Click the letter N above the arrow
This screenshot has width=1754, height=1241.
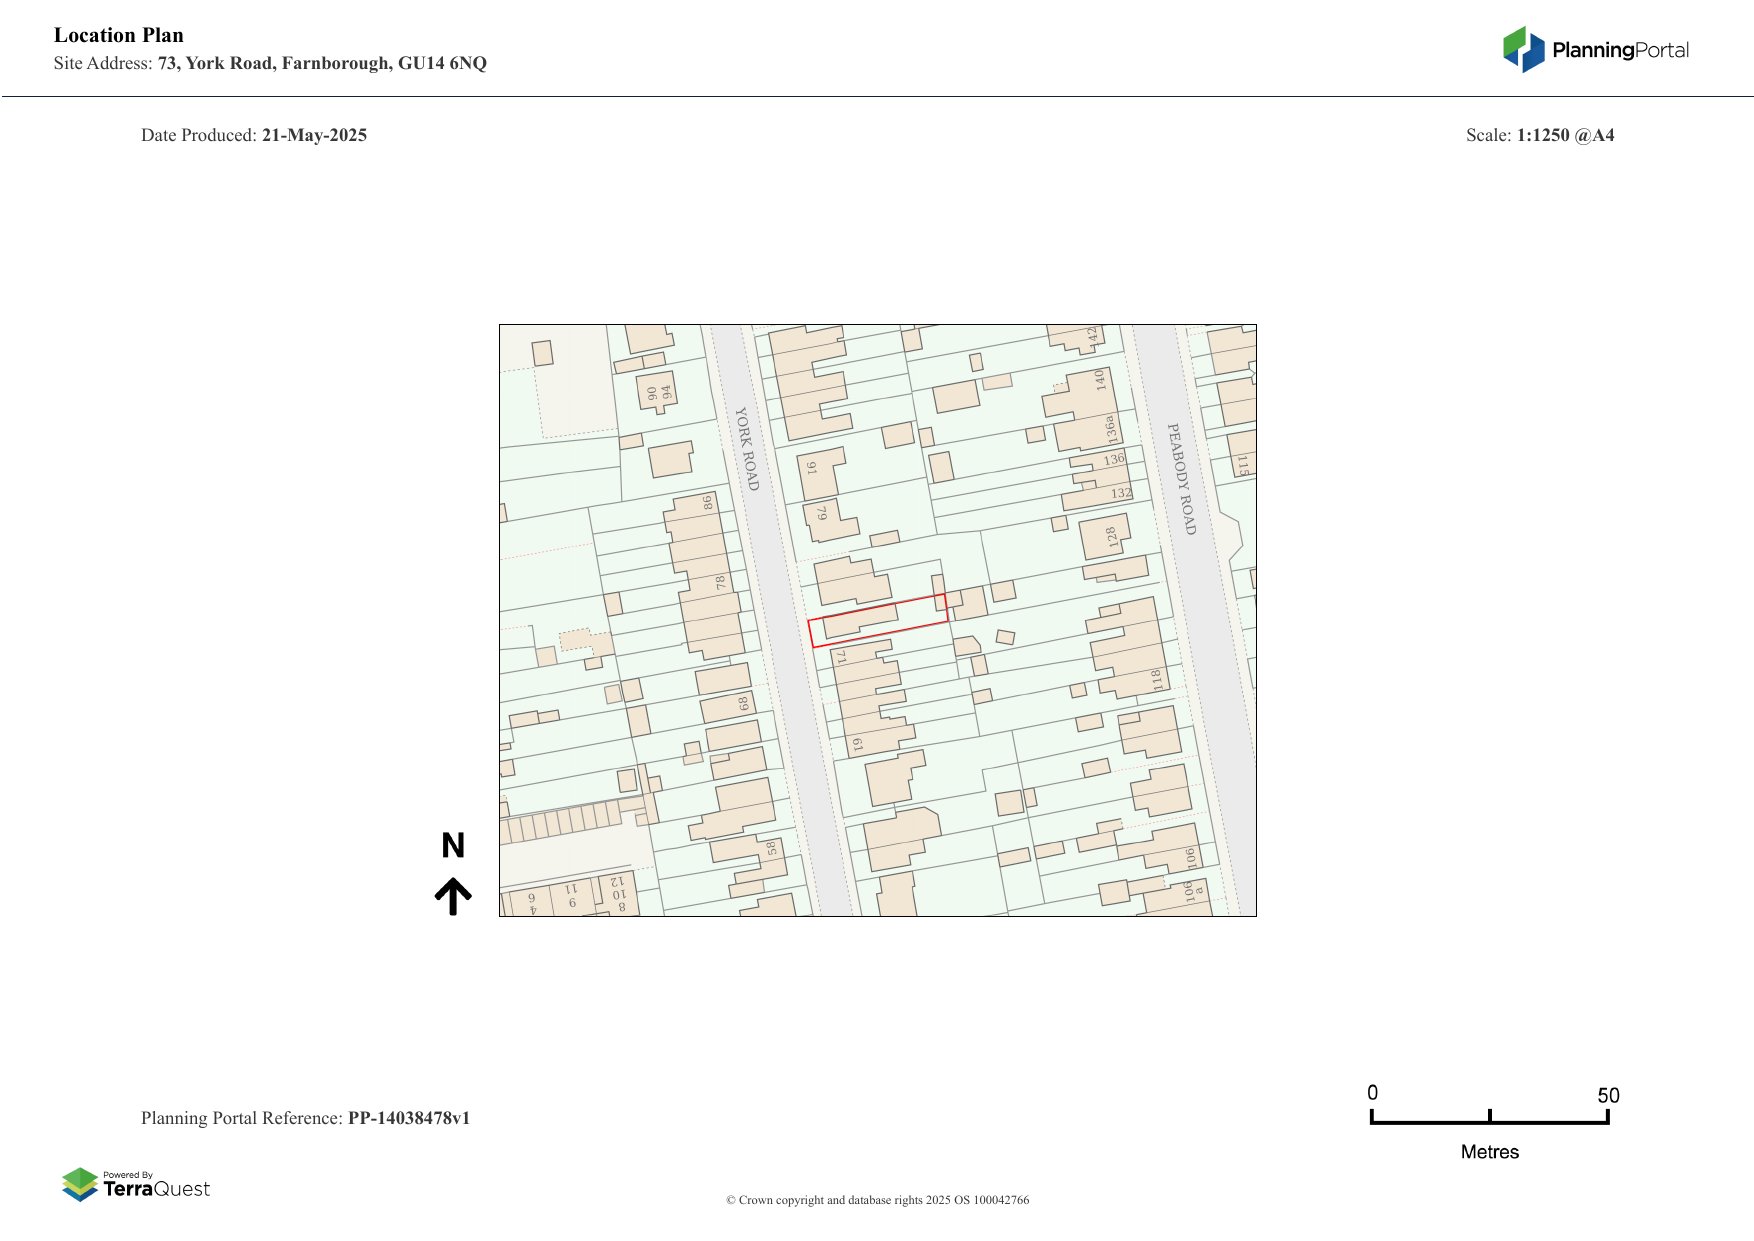tap(453, 846)
